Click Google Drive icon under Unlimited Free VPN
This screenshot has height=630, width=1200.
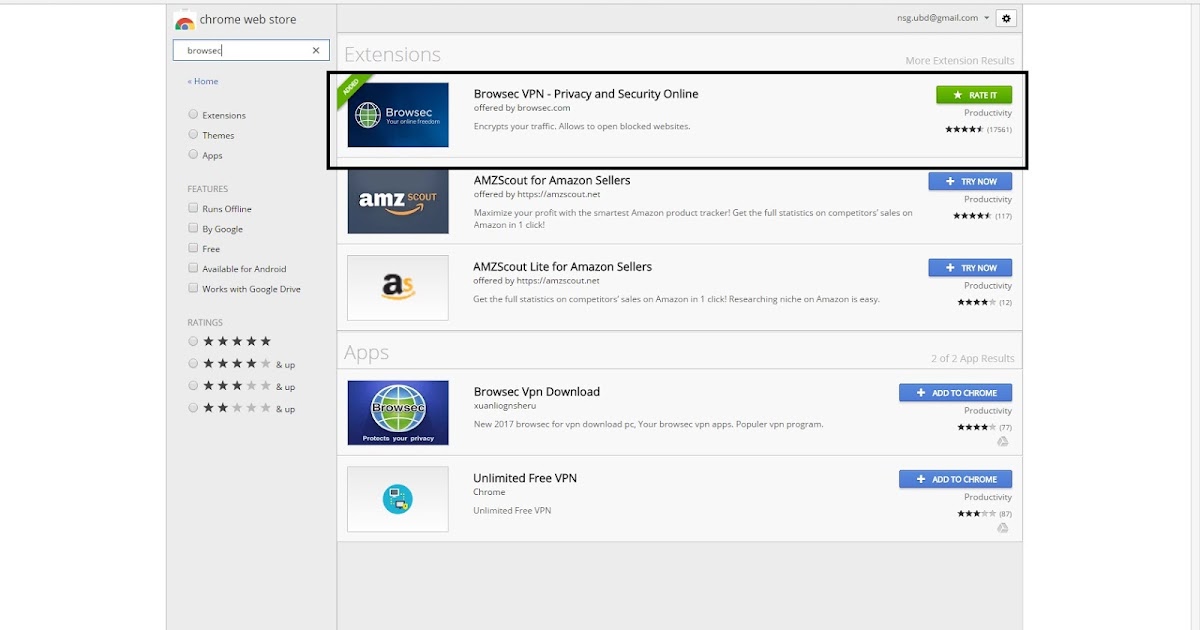pyautogui.click(x=1003, y=528)
